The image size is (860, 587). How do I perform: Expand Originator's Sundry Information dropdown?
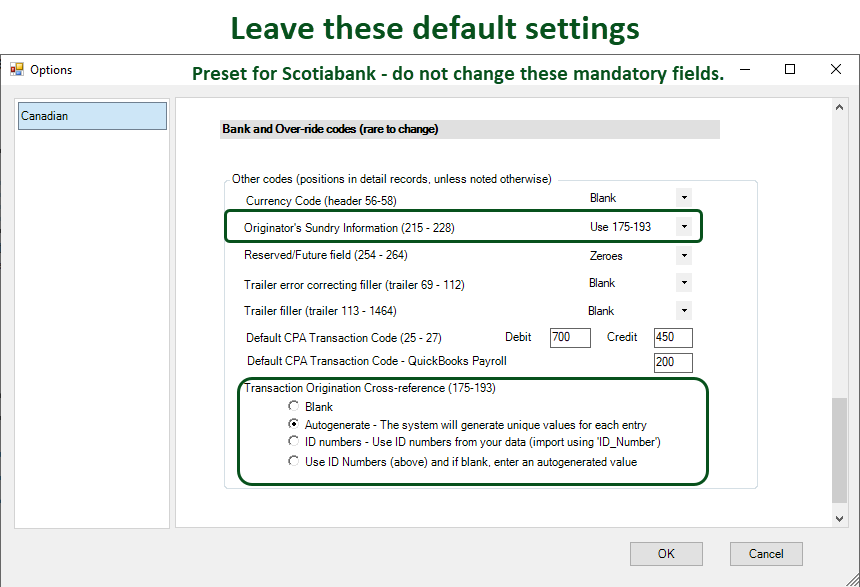[684, 227]
